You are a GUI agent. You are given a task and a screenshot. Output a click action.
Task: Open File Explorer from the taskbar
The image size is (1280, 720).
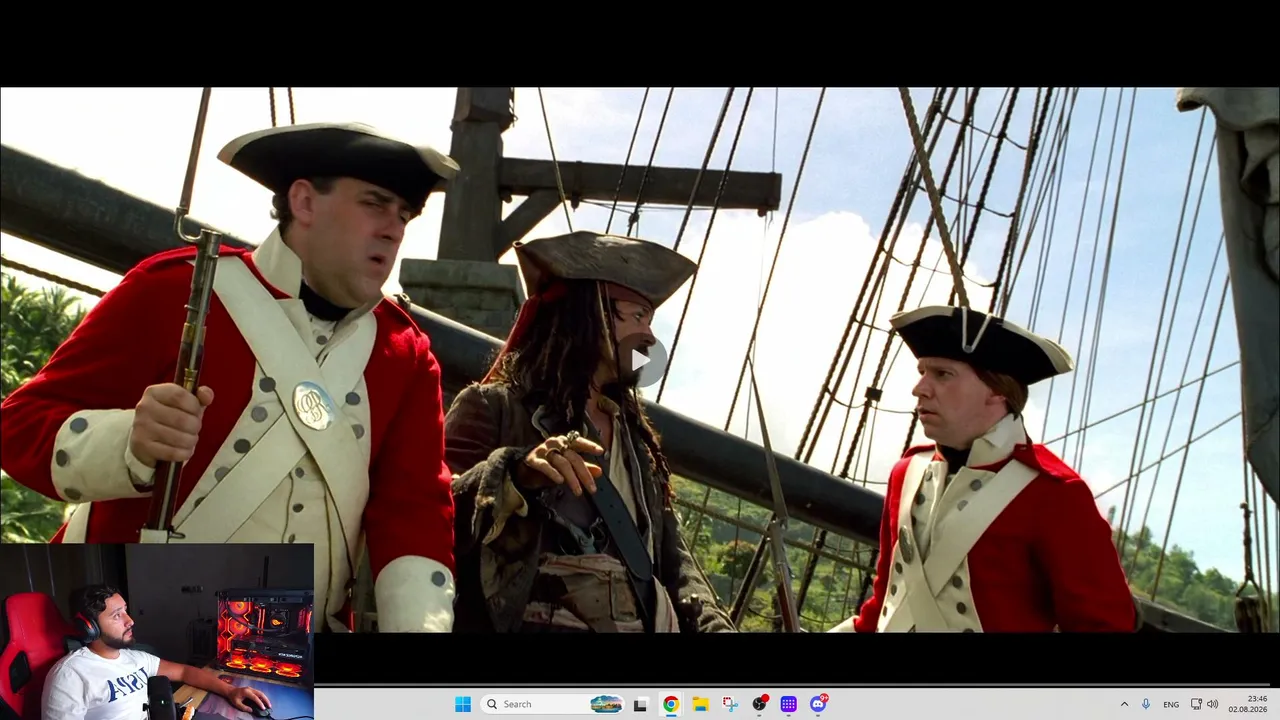(x=700, y=704)
